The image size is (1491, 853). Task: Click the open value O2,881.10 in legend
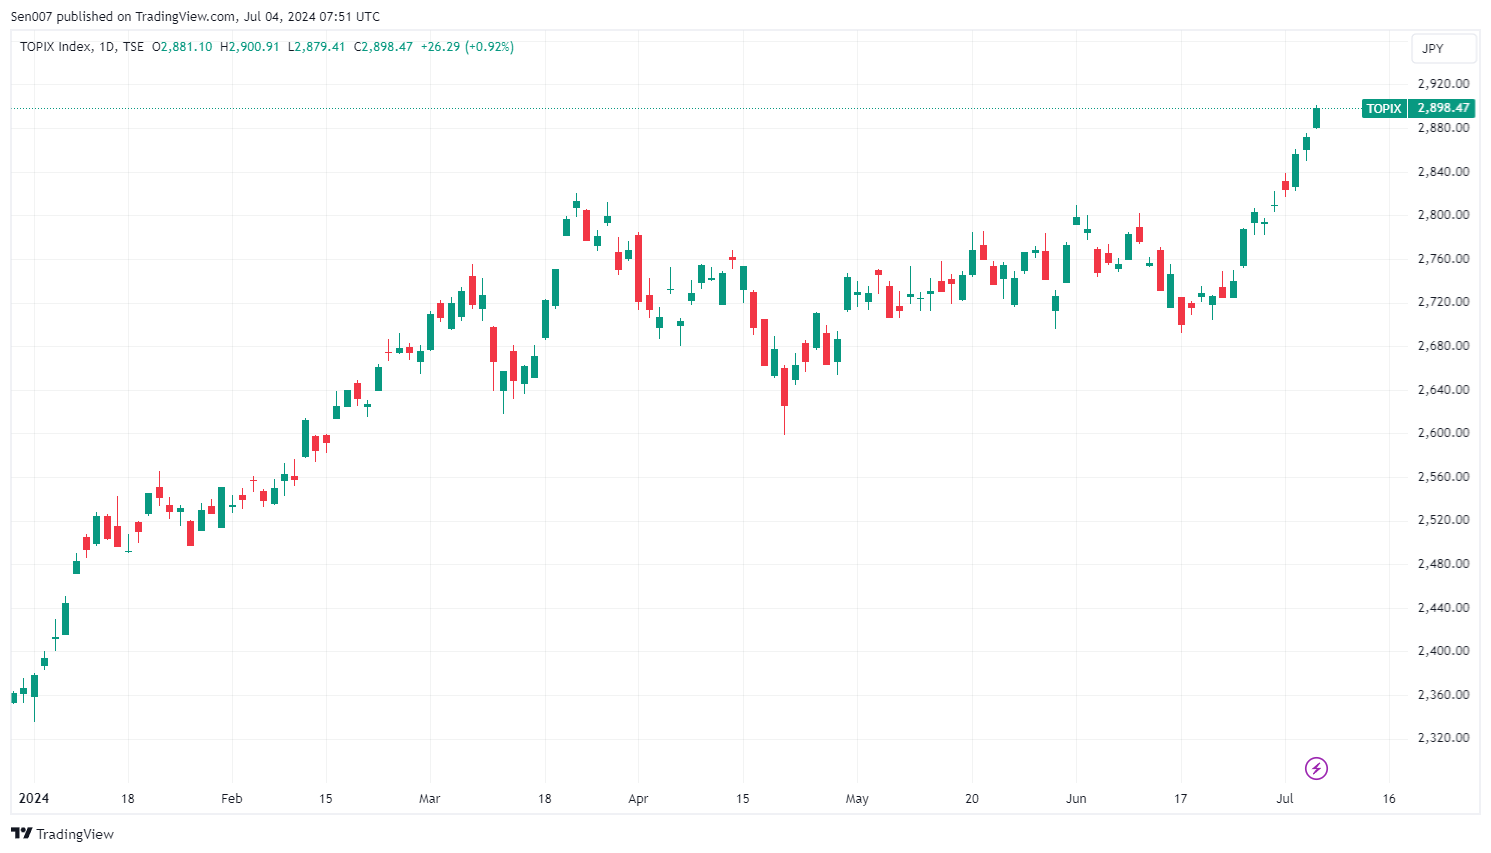click(x=182, y=47)
